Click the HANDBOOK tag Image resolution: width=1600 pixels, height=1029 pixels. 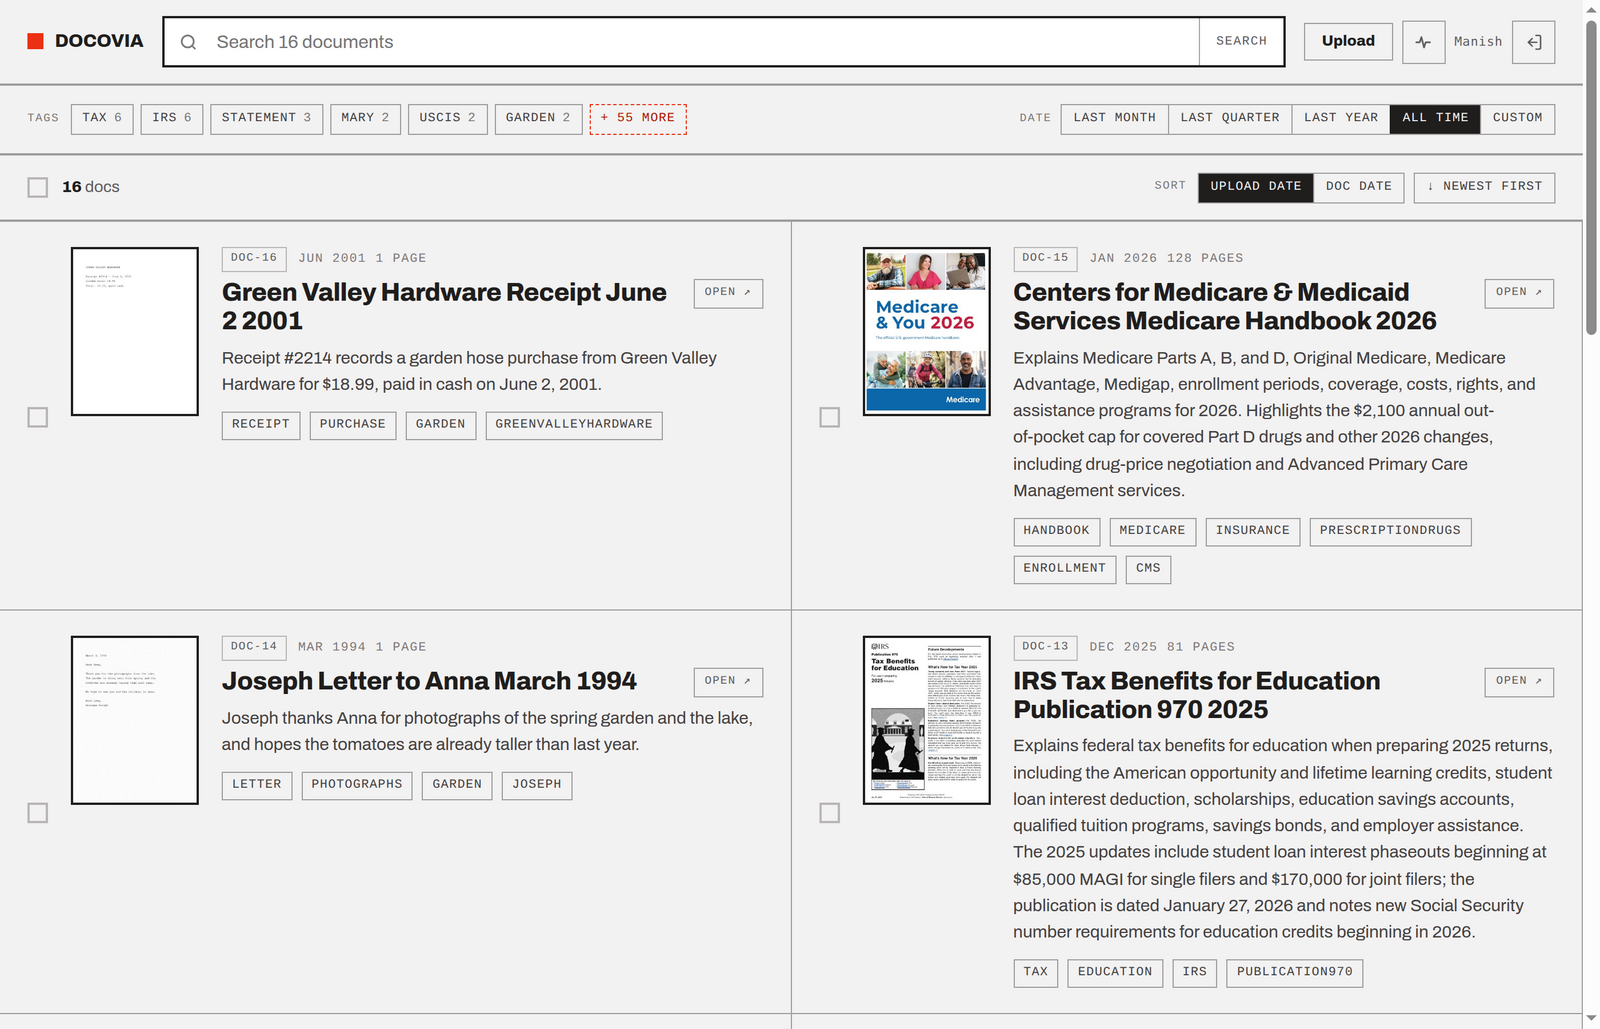(x=1057, y=531)
